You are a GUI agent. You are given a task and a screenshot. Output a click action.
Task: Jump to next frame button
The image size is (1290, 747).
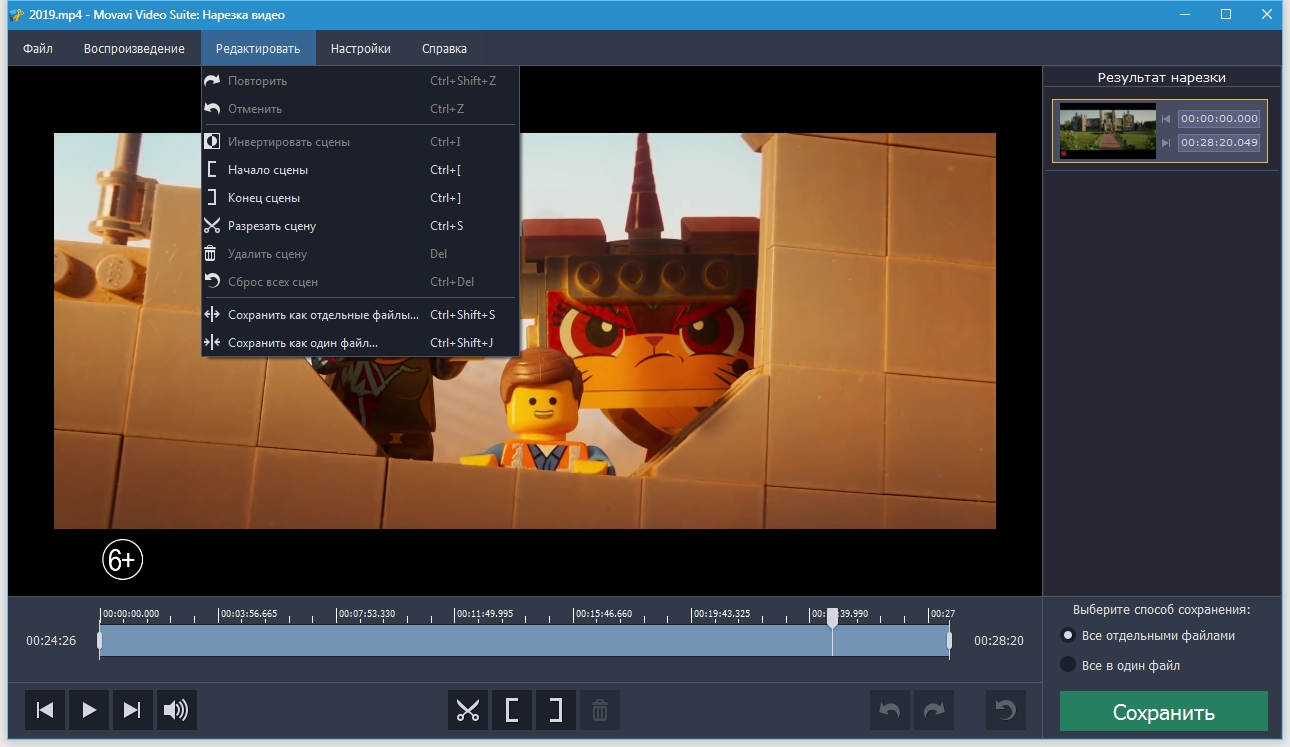(132, 710)
